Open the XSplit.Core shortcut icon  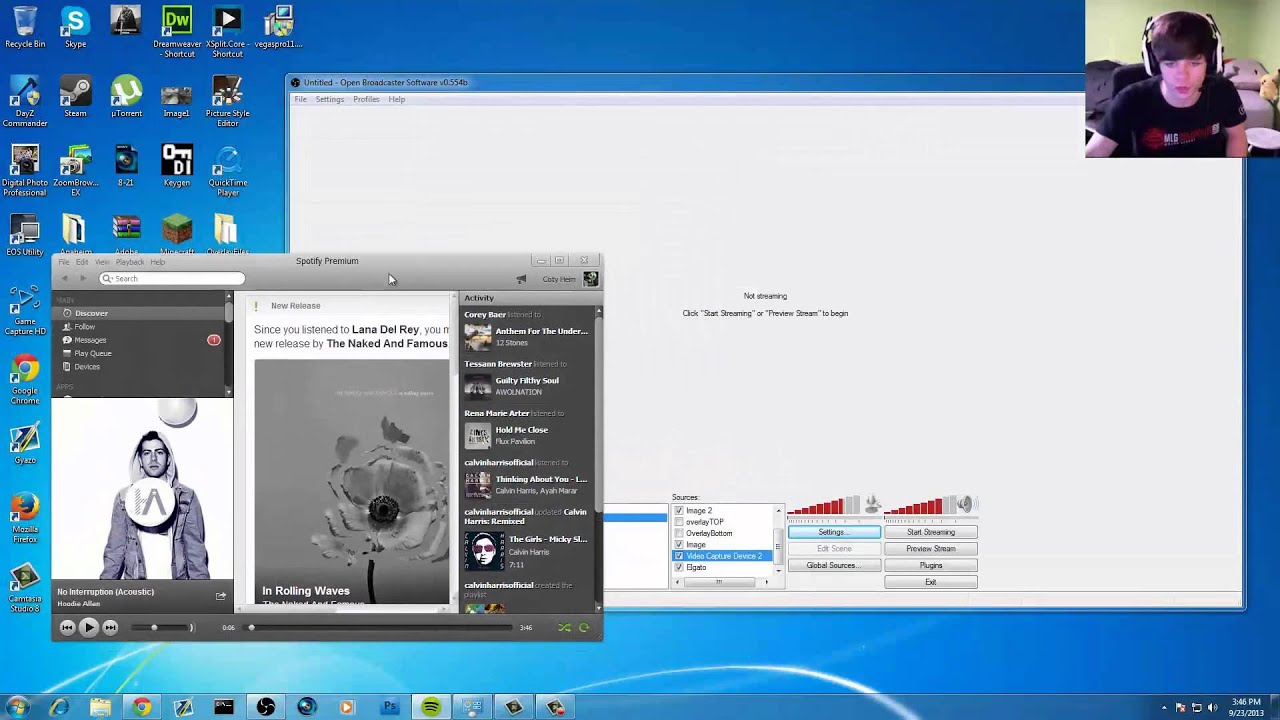(227, 32)
